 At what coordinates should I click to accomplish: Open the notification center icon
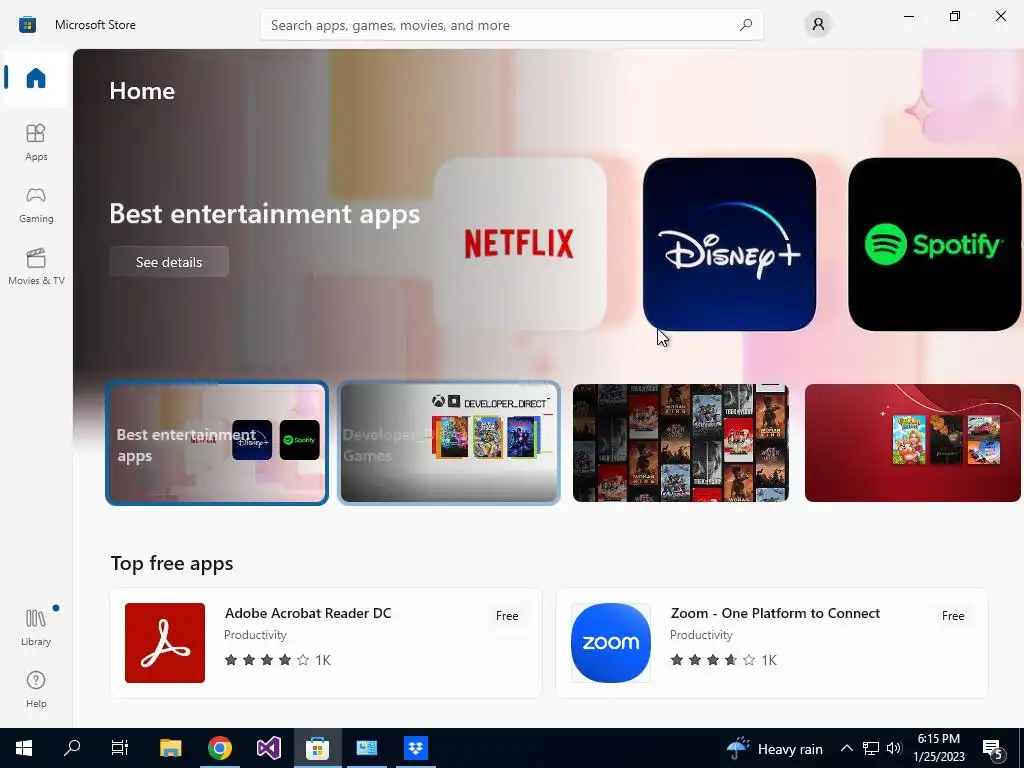993,749
